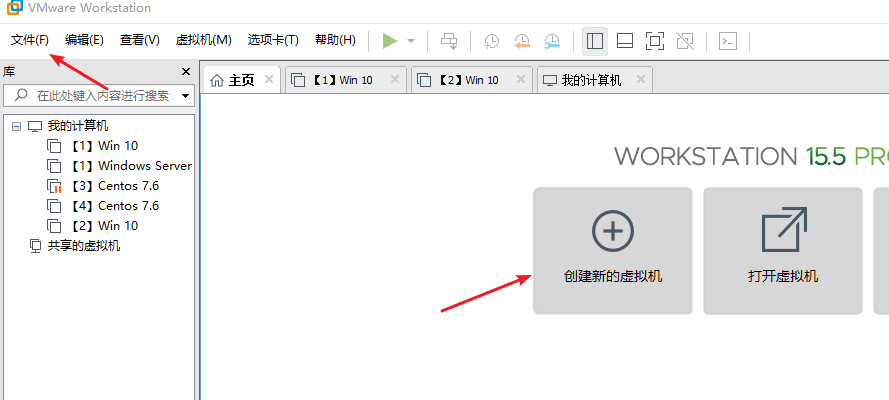This screenshot has width=889, height=400.
Task: Select 【2】Win 10 in the library tree
Action: [104, 225]
